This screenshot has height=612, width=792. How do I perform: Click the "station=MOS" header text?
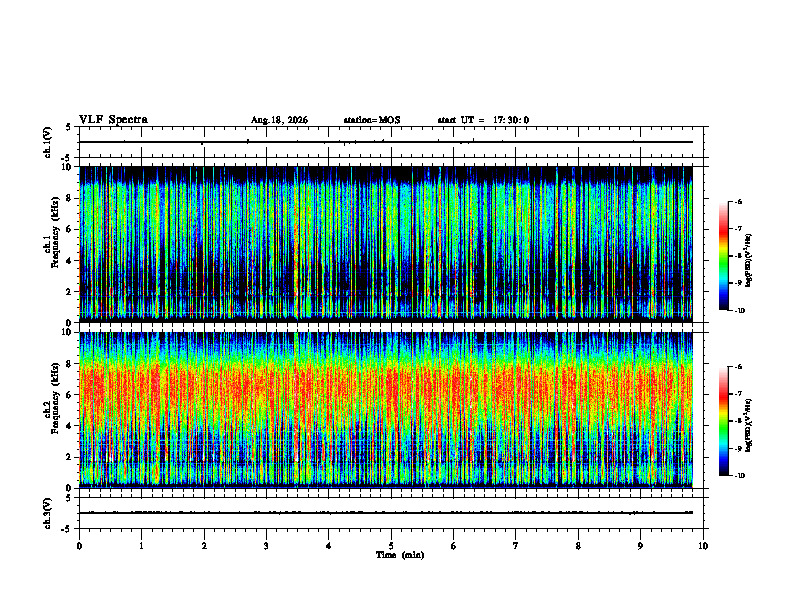click(372, 120)
